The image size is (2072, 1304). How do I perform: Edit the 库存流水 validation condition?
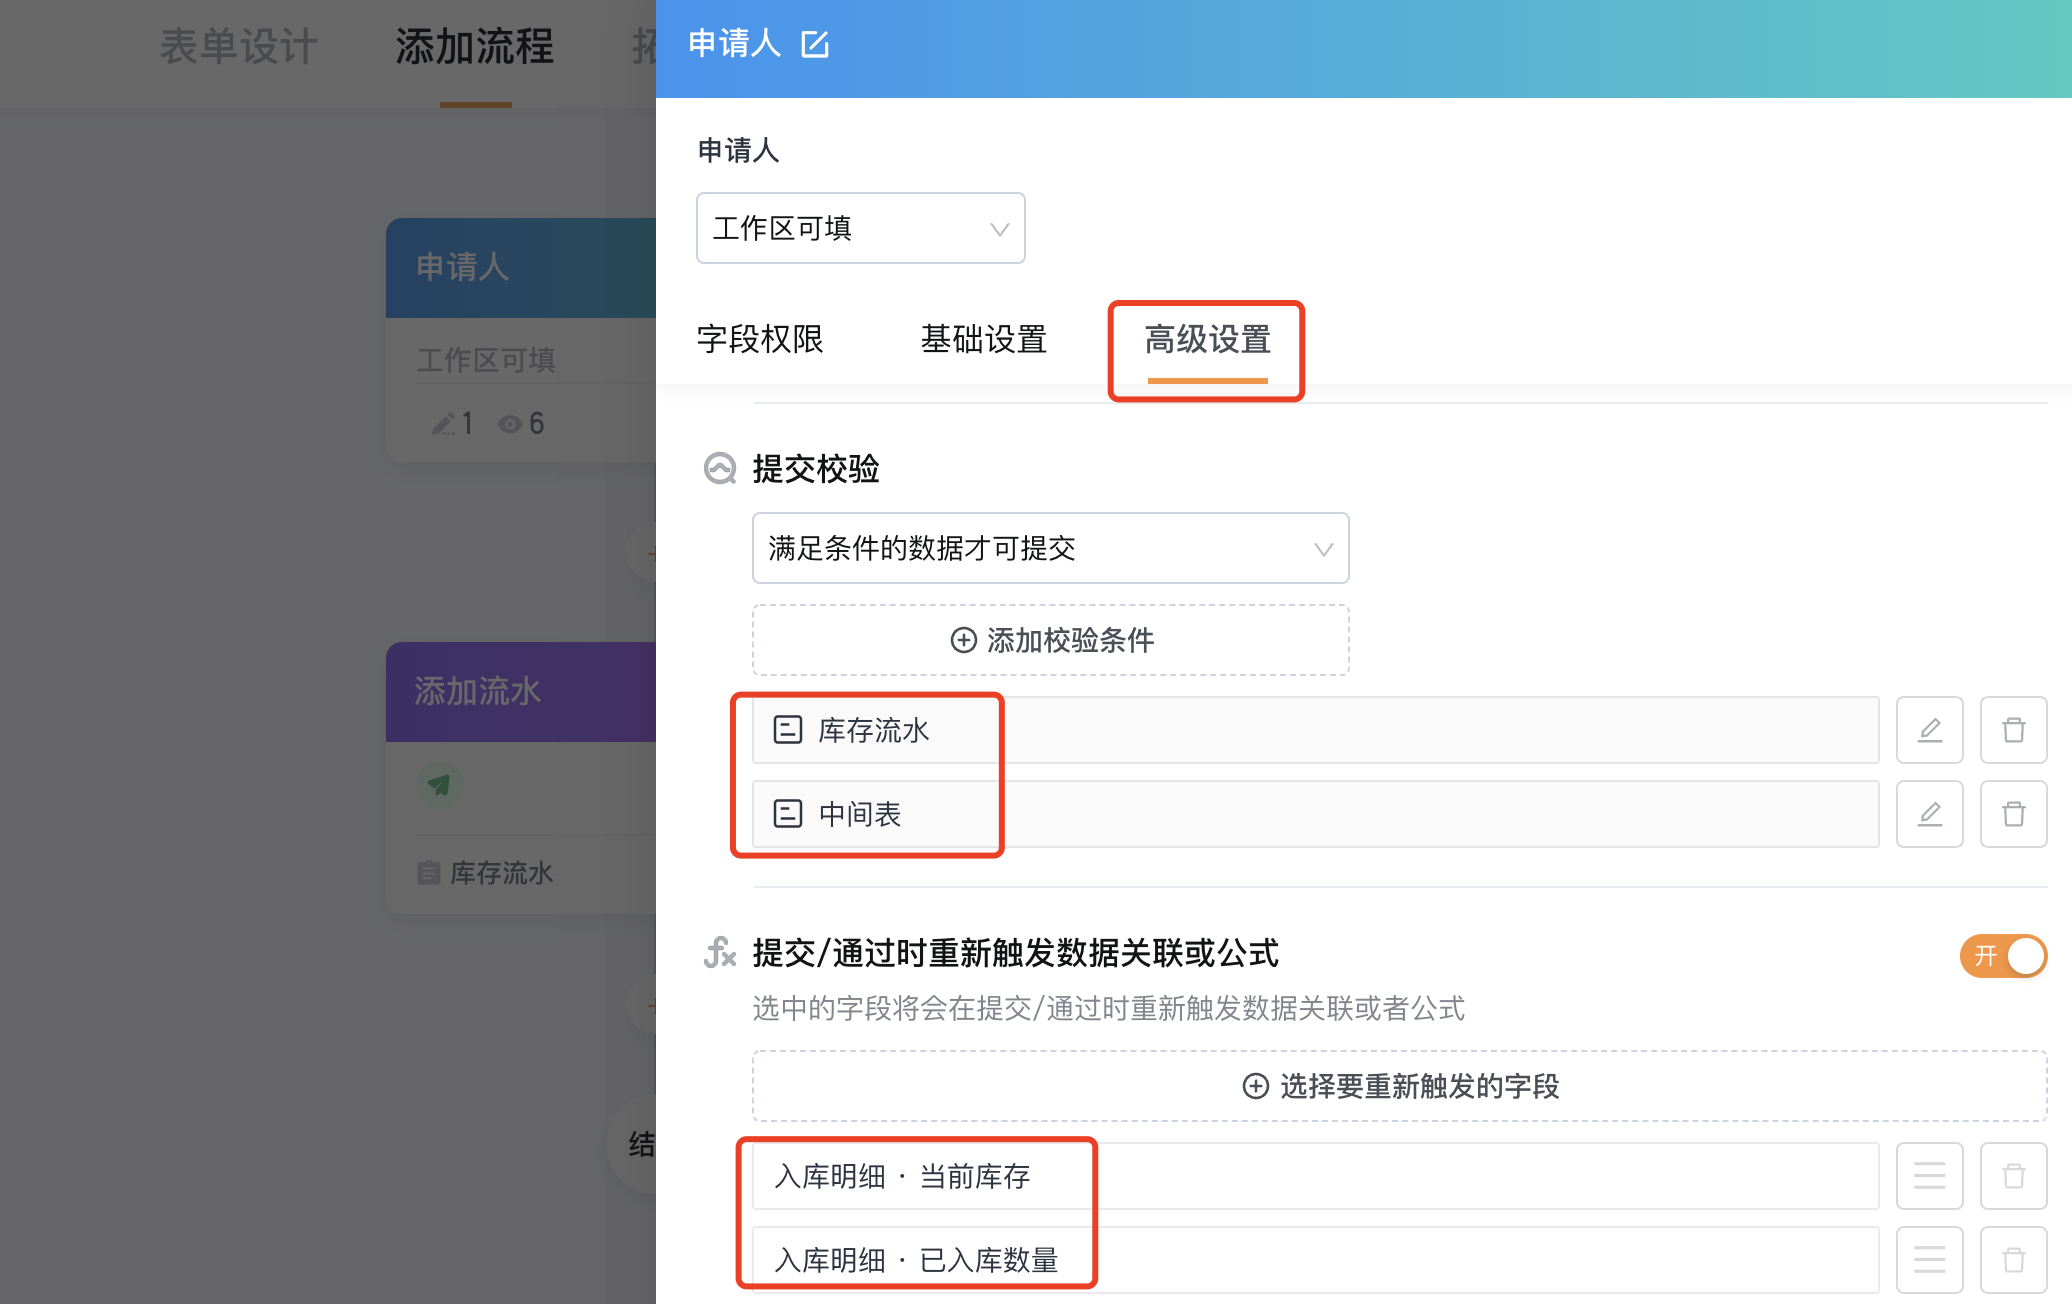tap(1930, 730)
